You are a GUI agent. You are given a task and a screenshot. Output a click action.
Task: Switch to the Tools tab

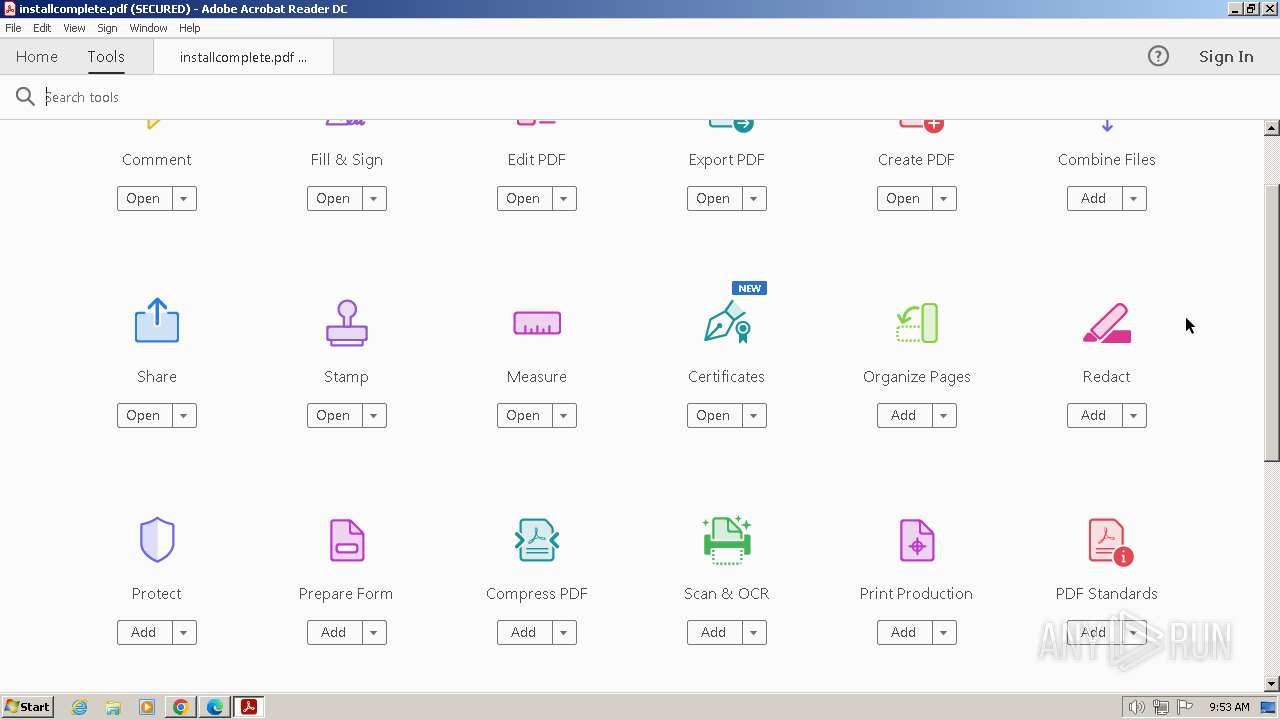(x=106, y=57)
